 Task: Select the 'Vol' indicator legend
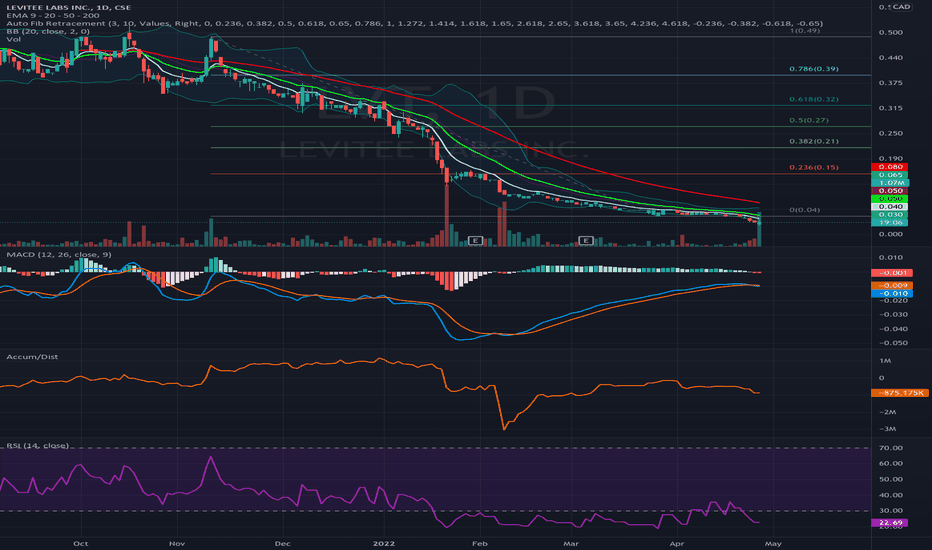[x=13, y=39]
